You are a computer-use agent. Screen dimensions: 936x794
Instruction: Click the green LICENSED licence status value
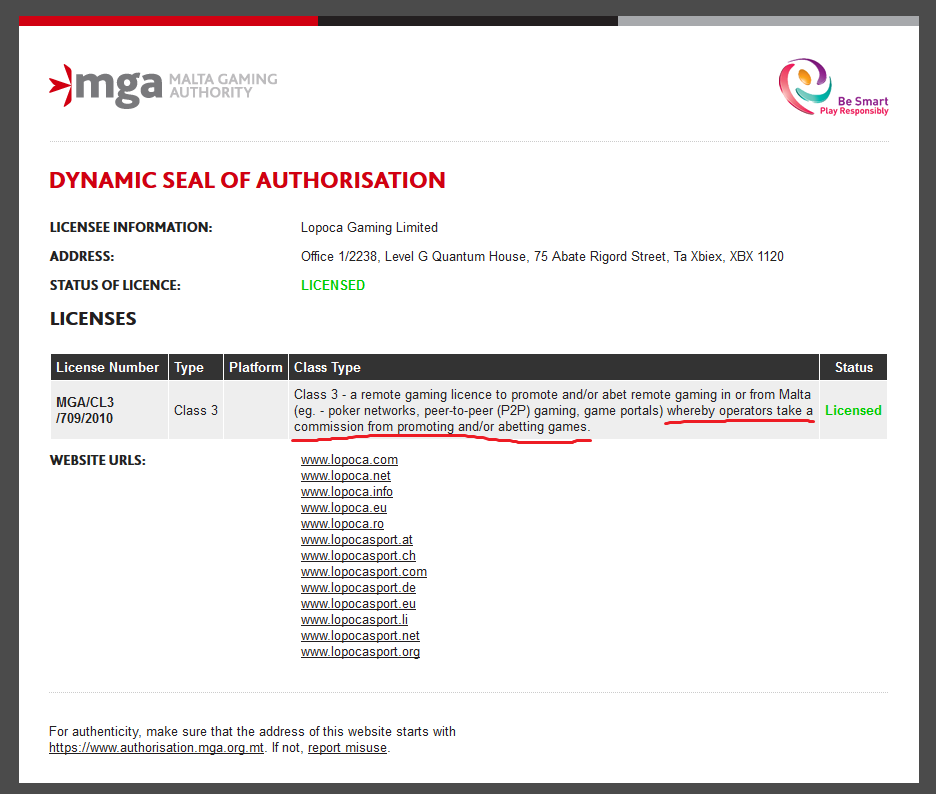point(332,285)
